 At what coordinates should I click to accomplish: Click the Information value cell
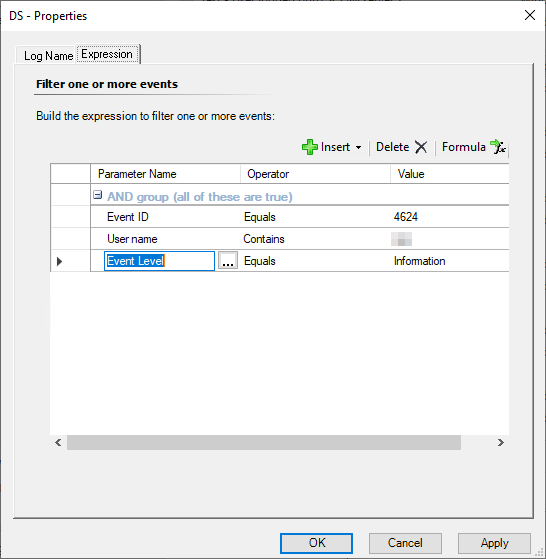tap(419, 261)
